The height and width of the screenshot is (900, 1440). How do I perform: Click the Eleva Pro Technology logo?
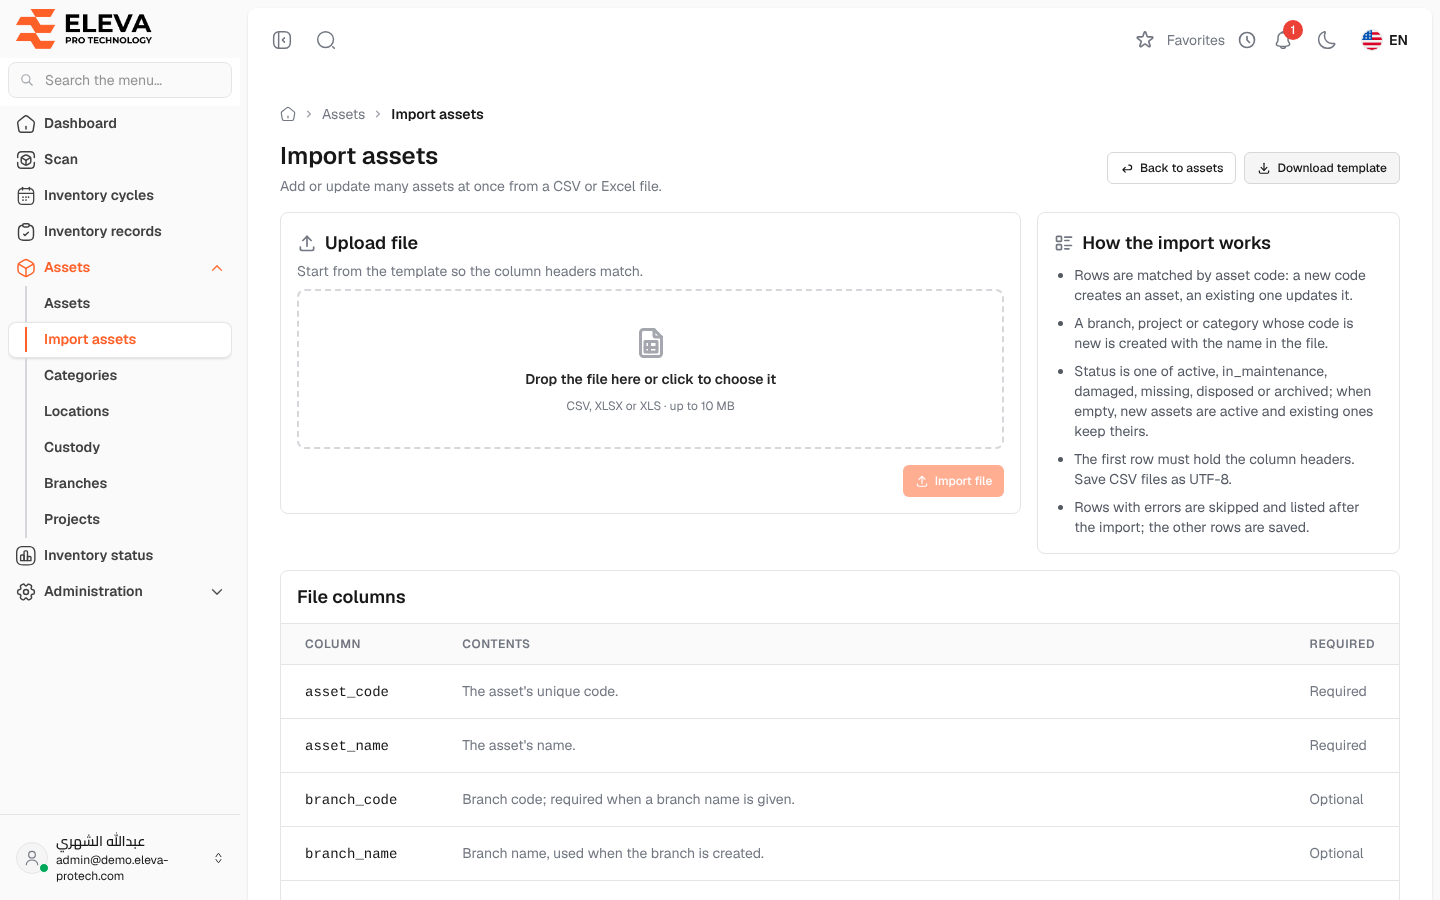[x=85, y=28]
